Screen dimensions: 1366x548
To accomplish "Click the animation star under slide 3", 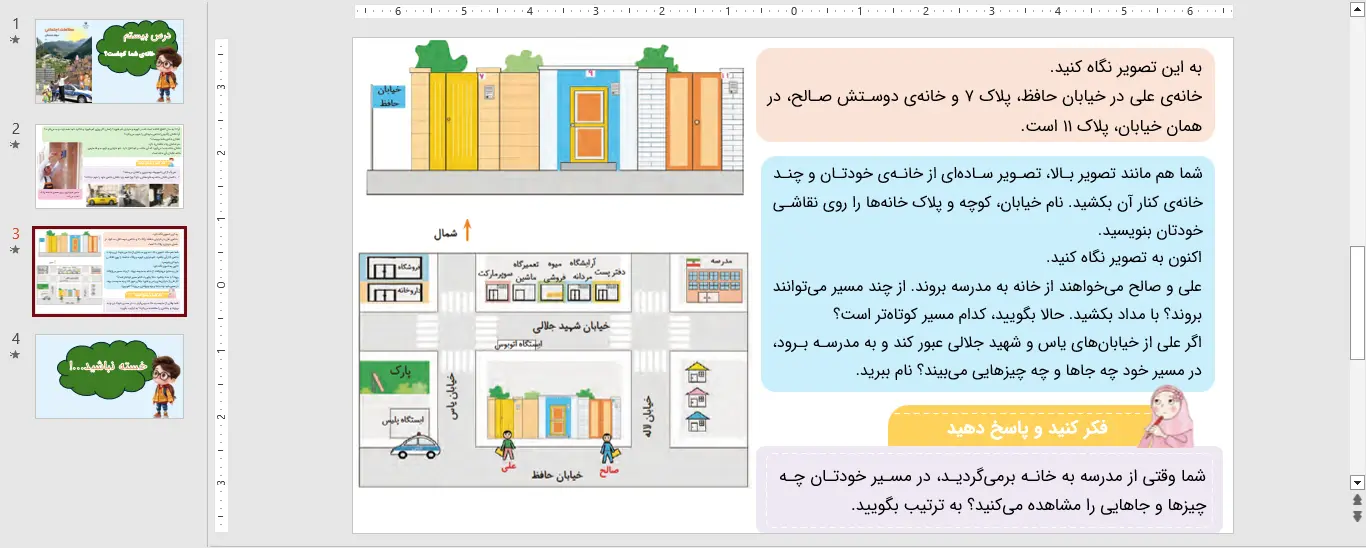I will (15, 250).
